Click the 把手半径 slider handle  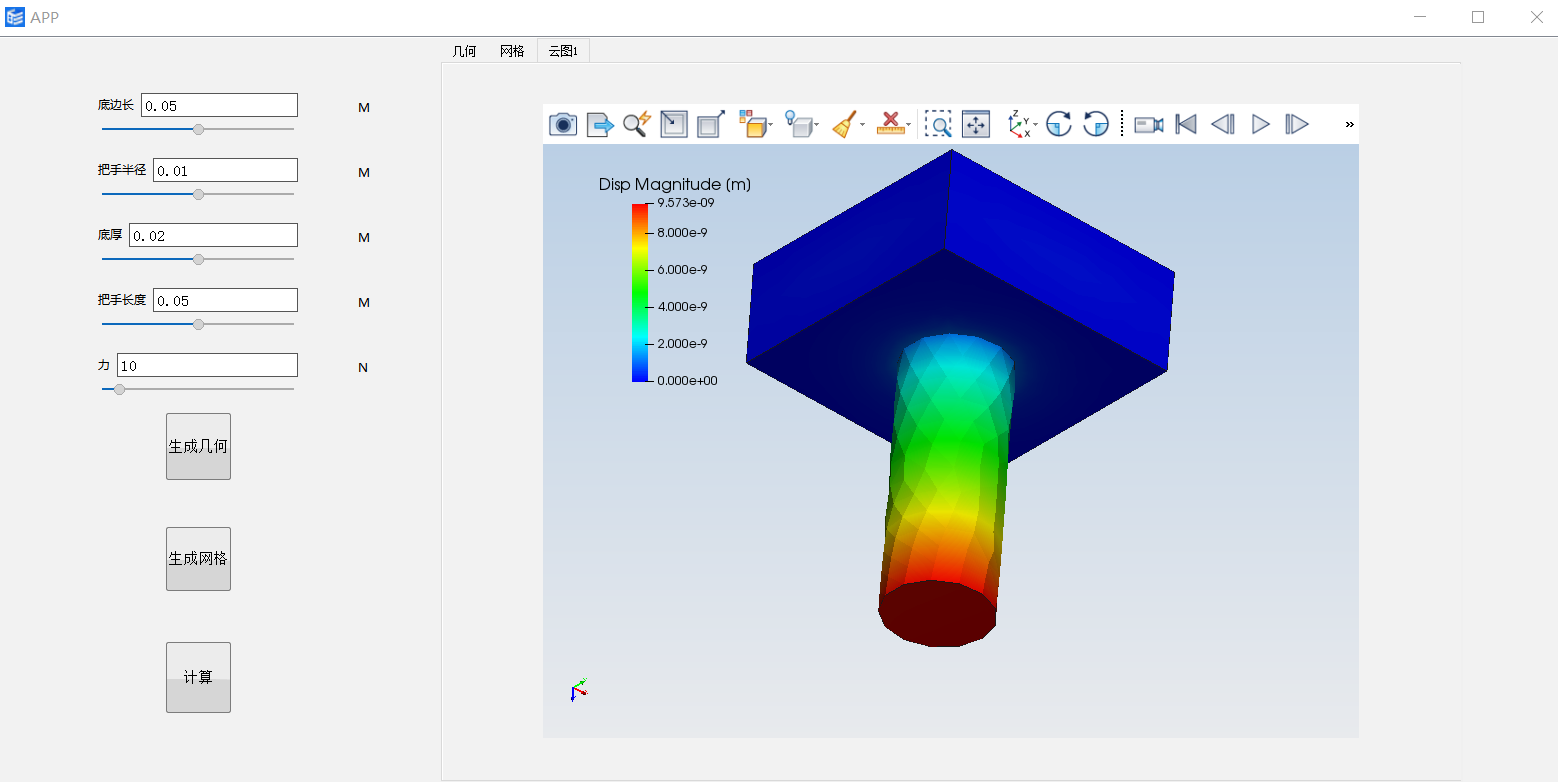point(198,194)
